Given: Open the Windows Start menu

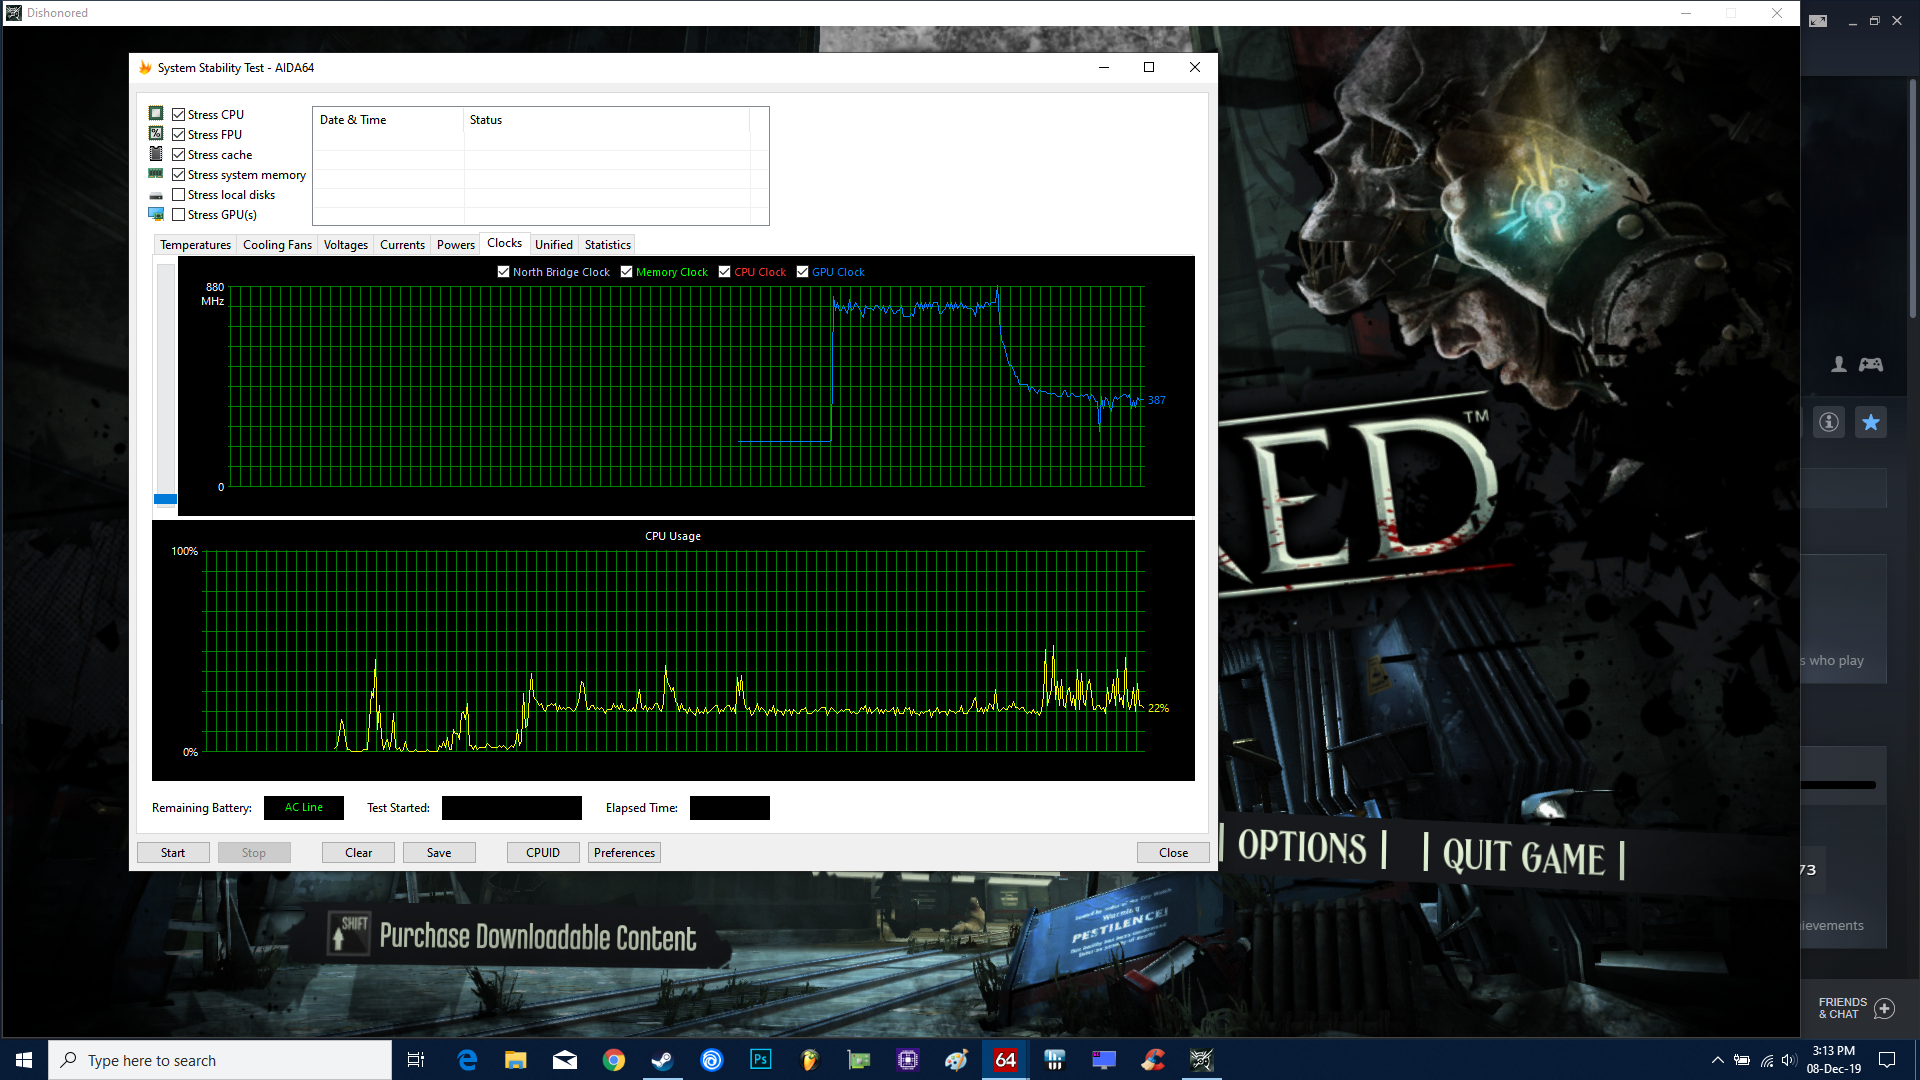Looking at the screenshot, I should pos(24,1060).
